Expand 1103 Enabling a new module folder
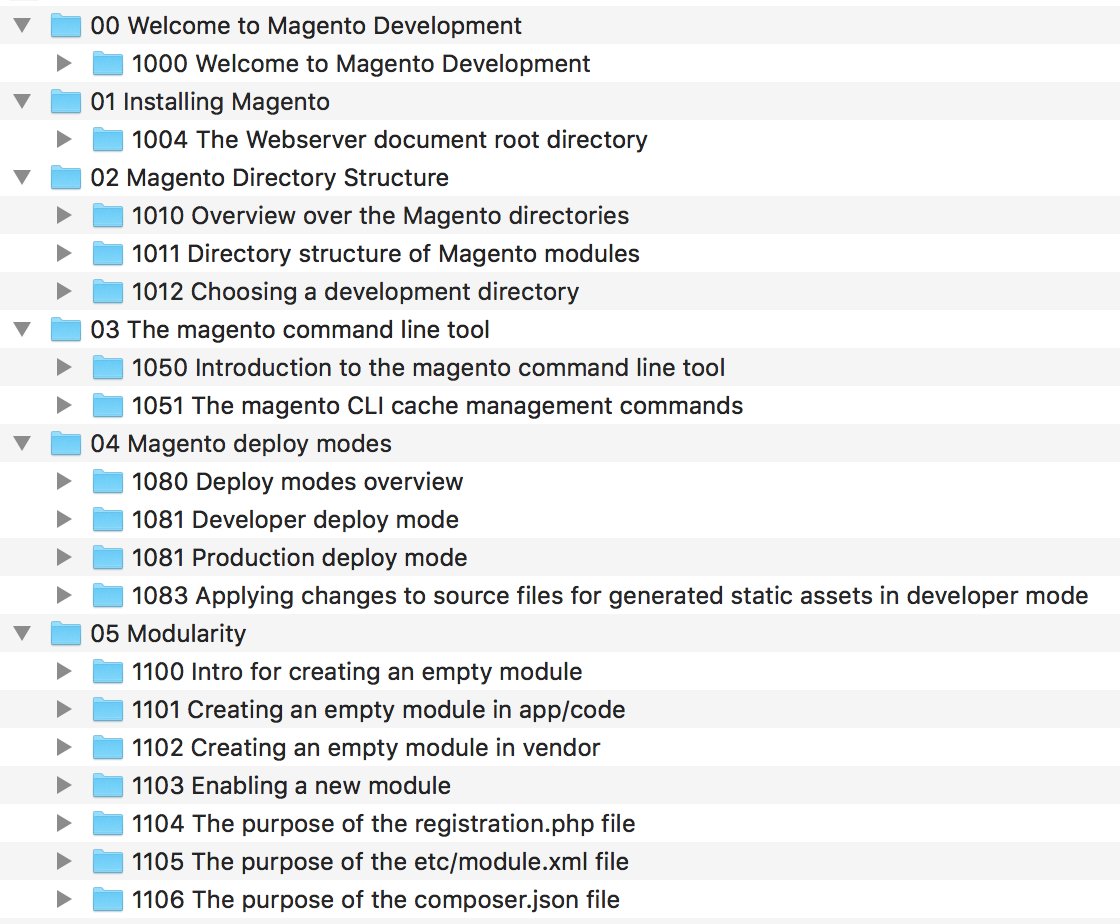Screen dimensions: 1120x924 coord(64,785)
